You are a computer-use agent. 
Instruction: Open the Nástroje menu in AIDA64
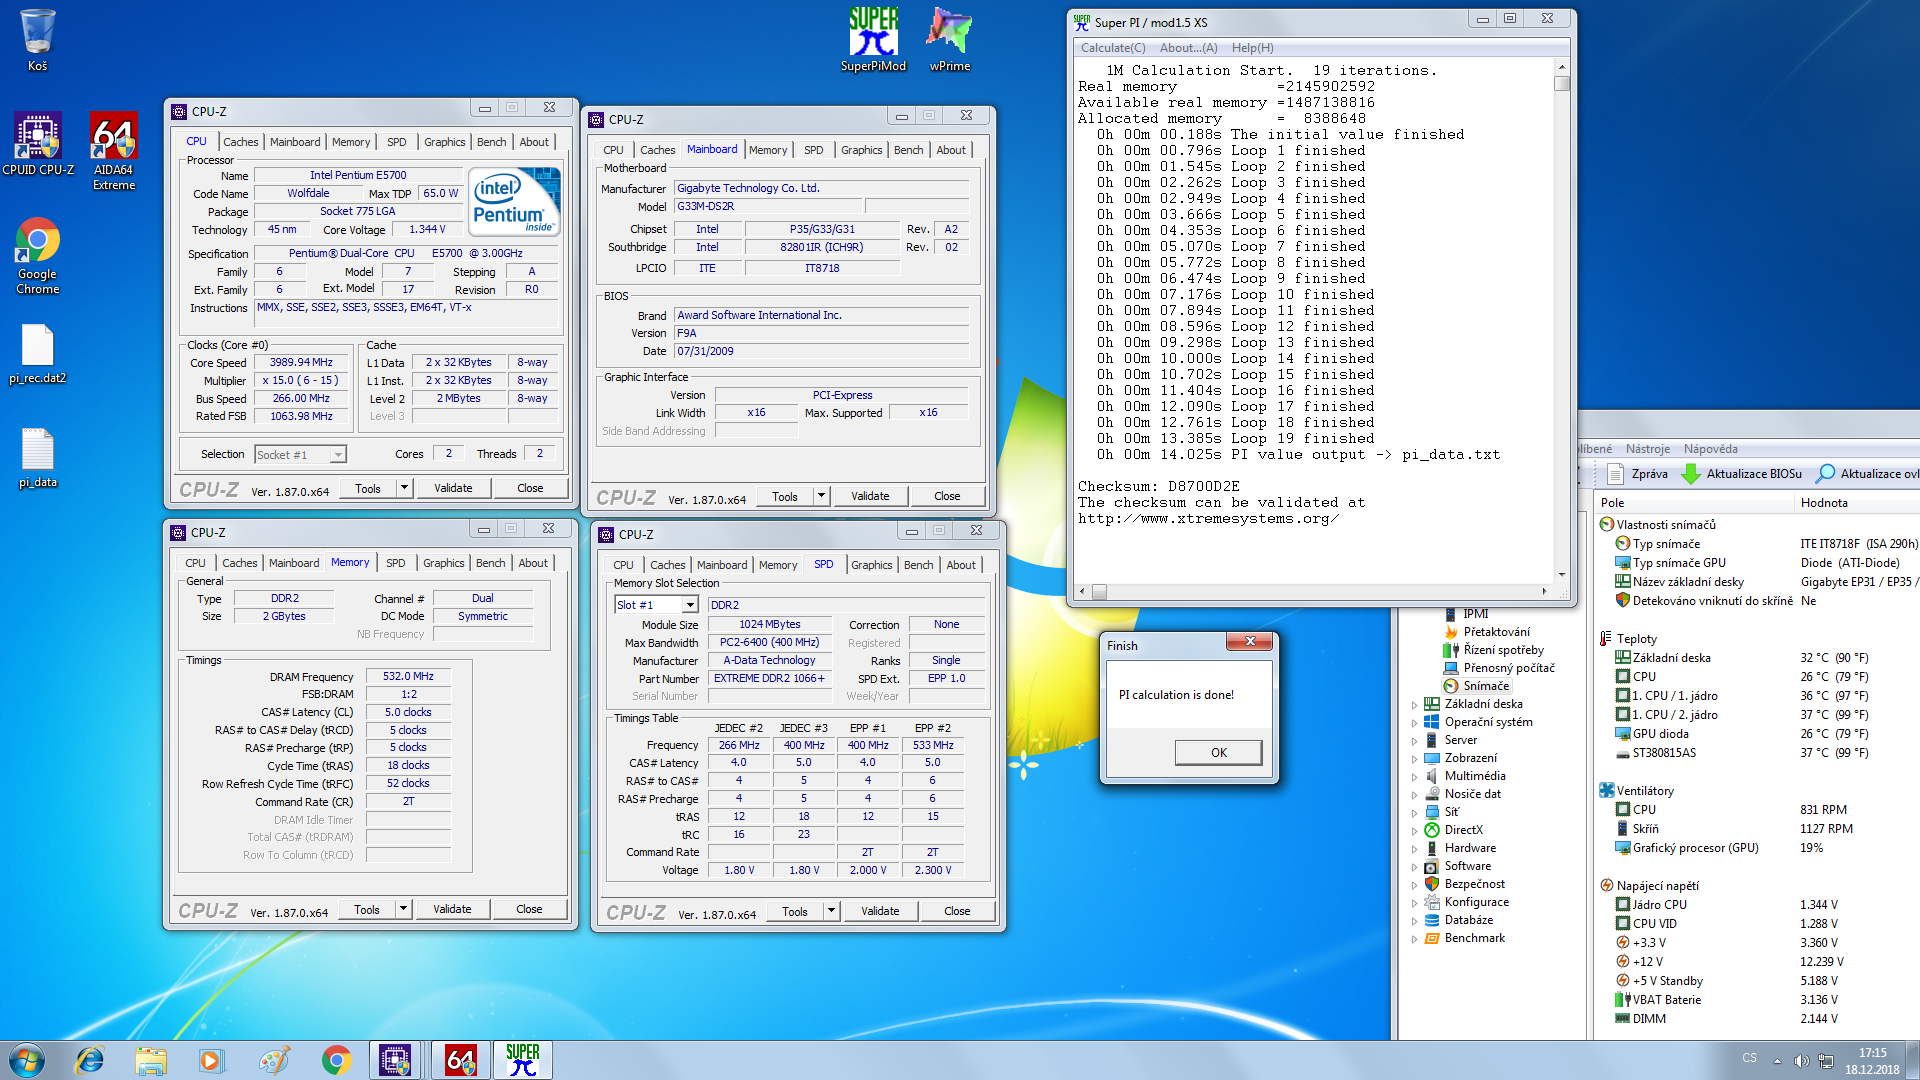tap(1647, 449)
